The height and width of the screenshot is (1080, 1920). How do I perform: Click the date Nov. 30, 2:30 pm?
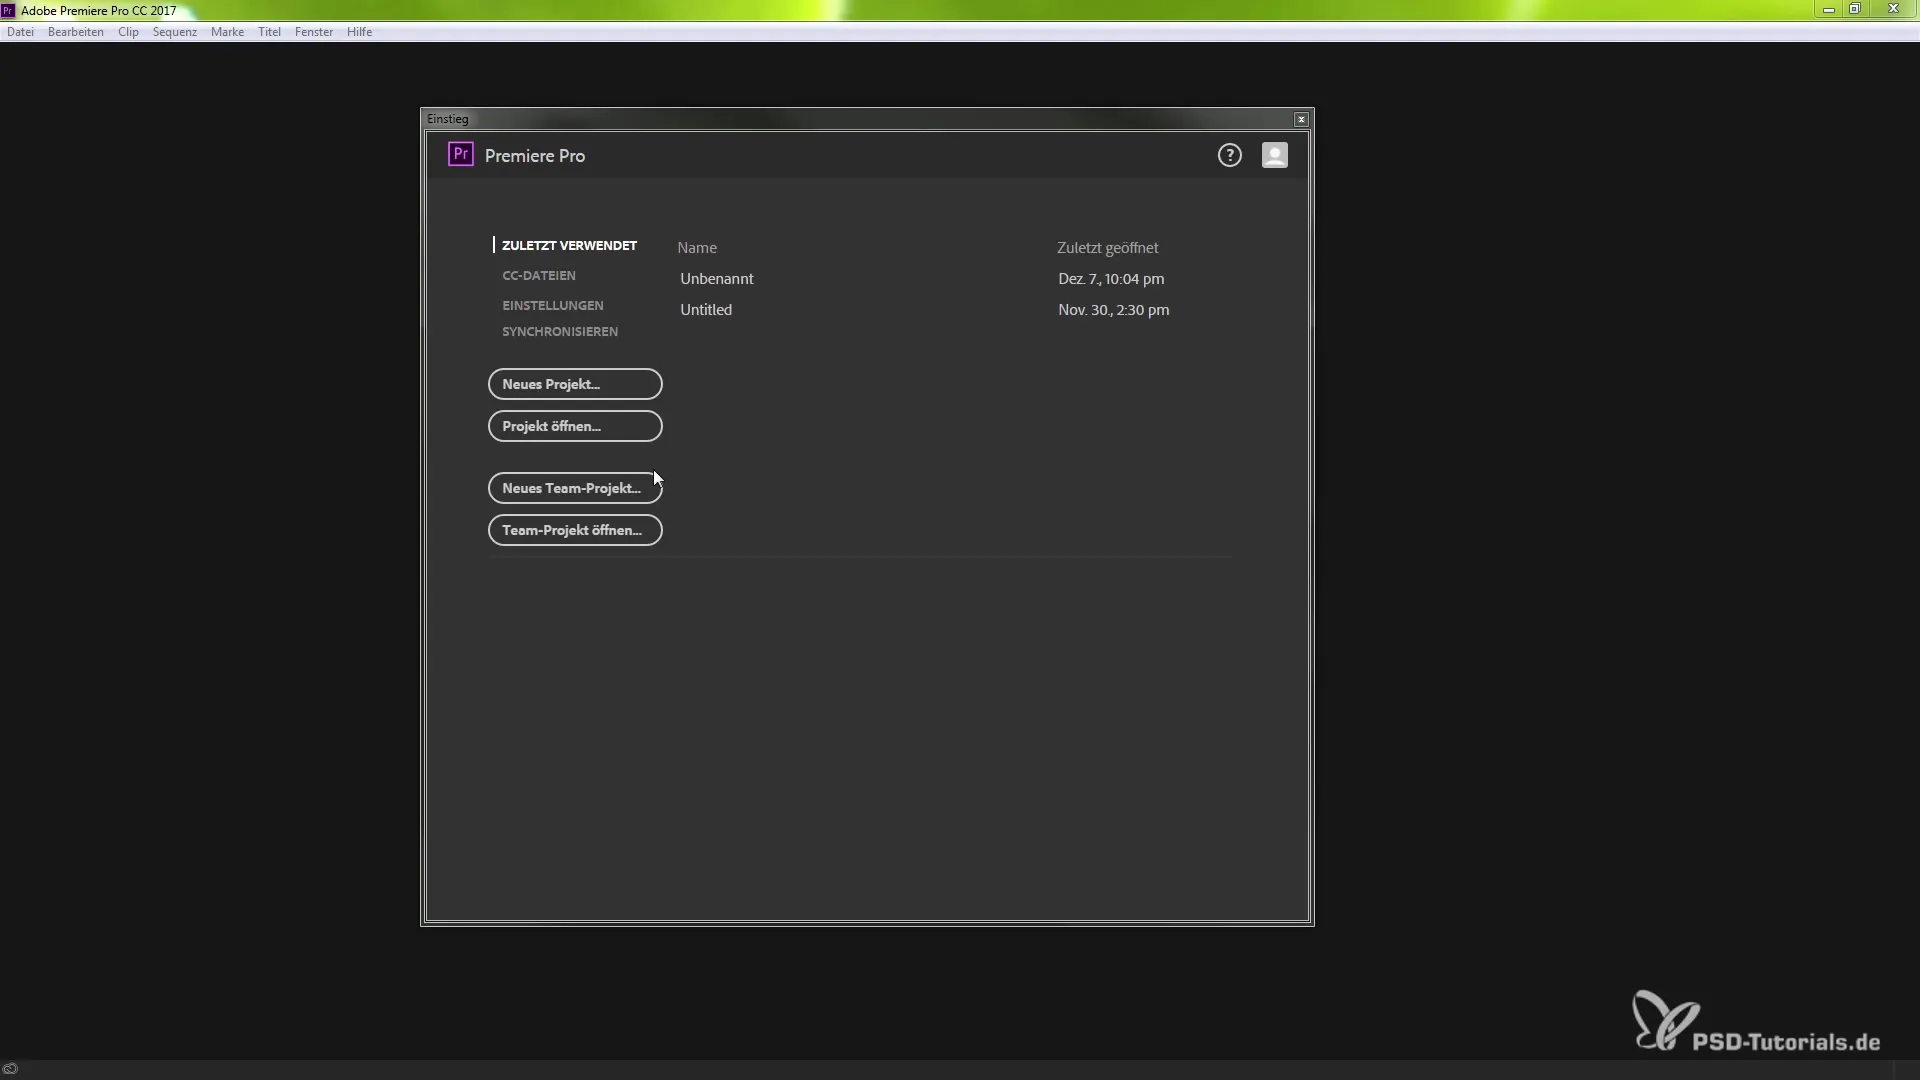[1113, 310]
